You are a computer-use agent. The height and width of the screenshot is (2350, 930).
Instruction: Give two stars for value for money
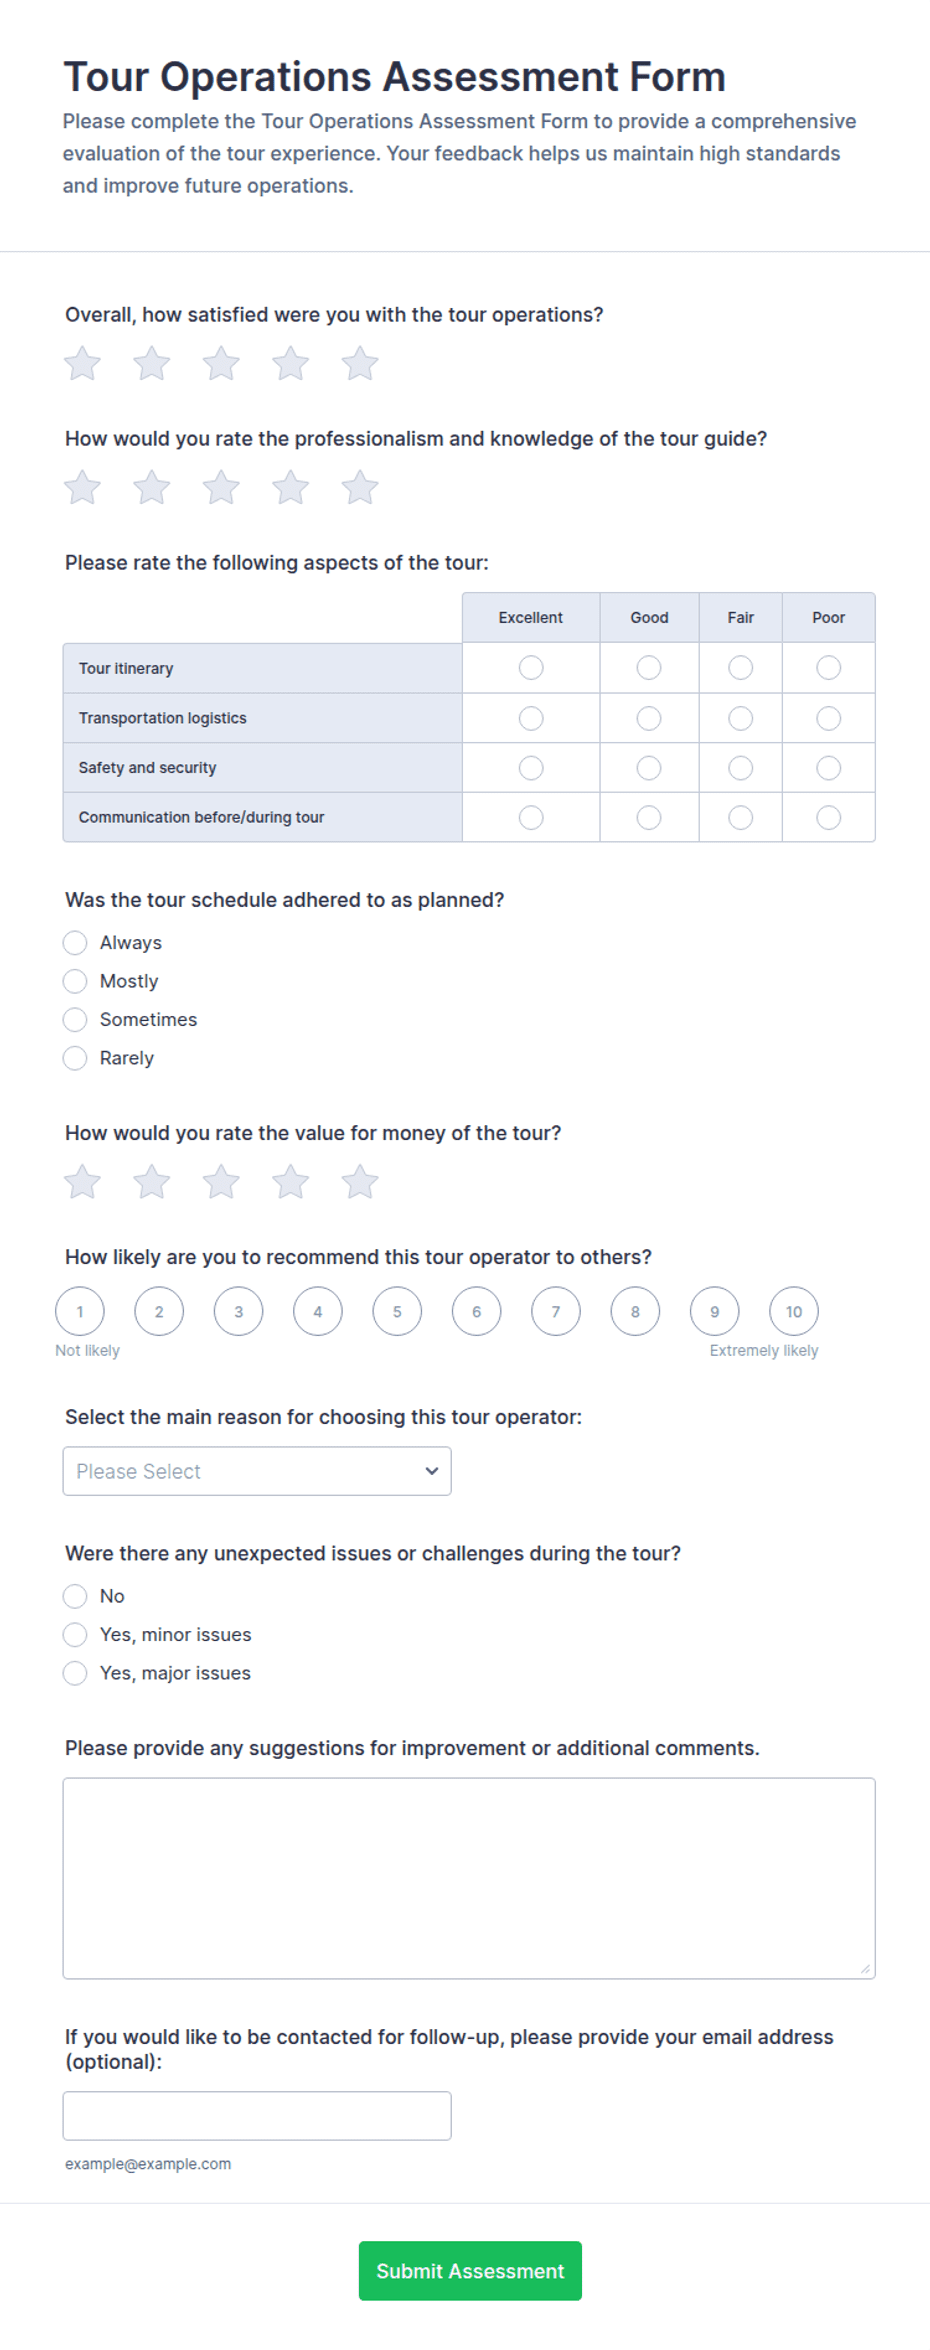(x=152, y=1182)
